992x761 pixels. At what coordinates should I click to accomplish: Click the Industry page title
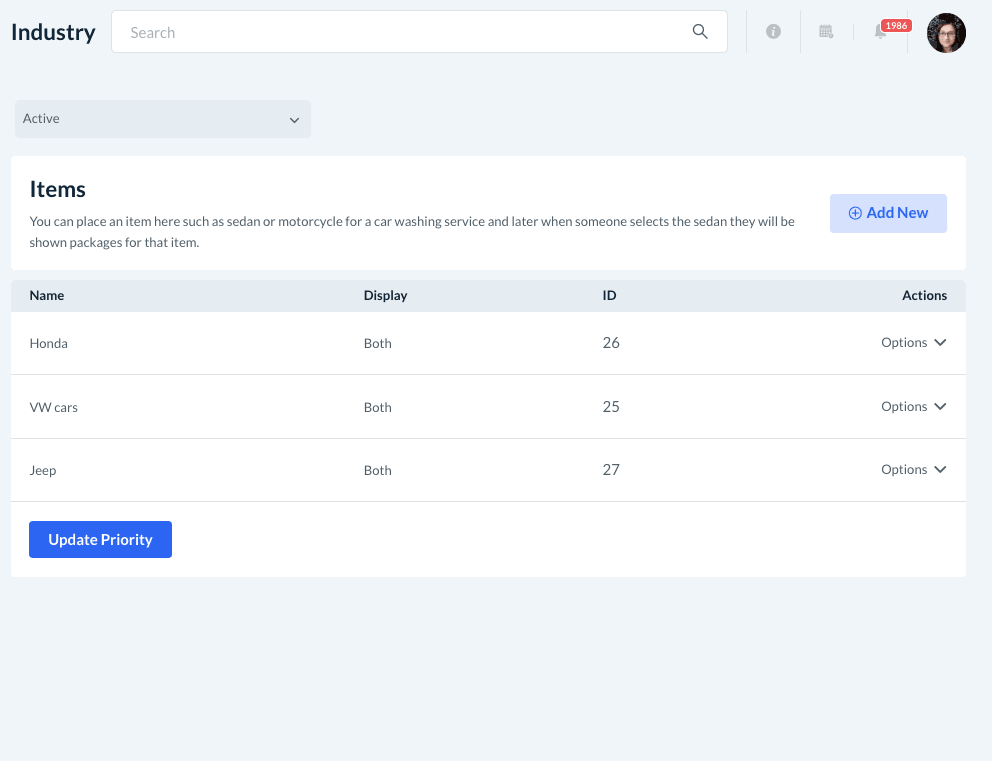coord(53,32)
